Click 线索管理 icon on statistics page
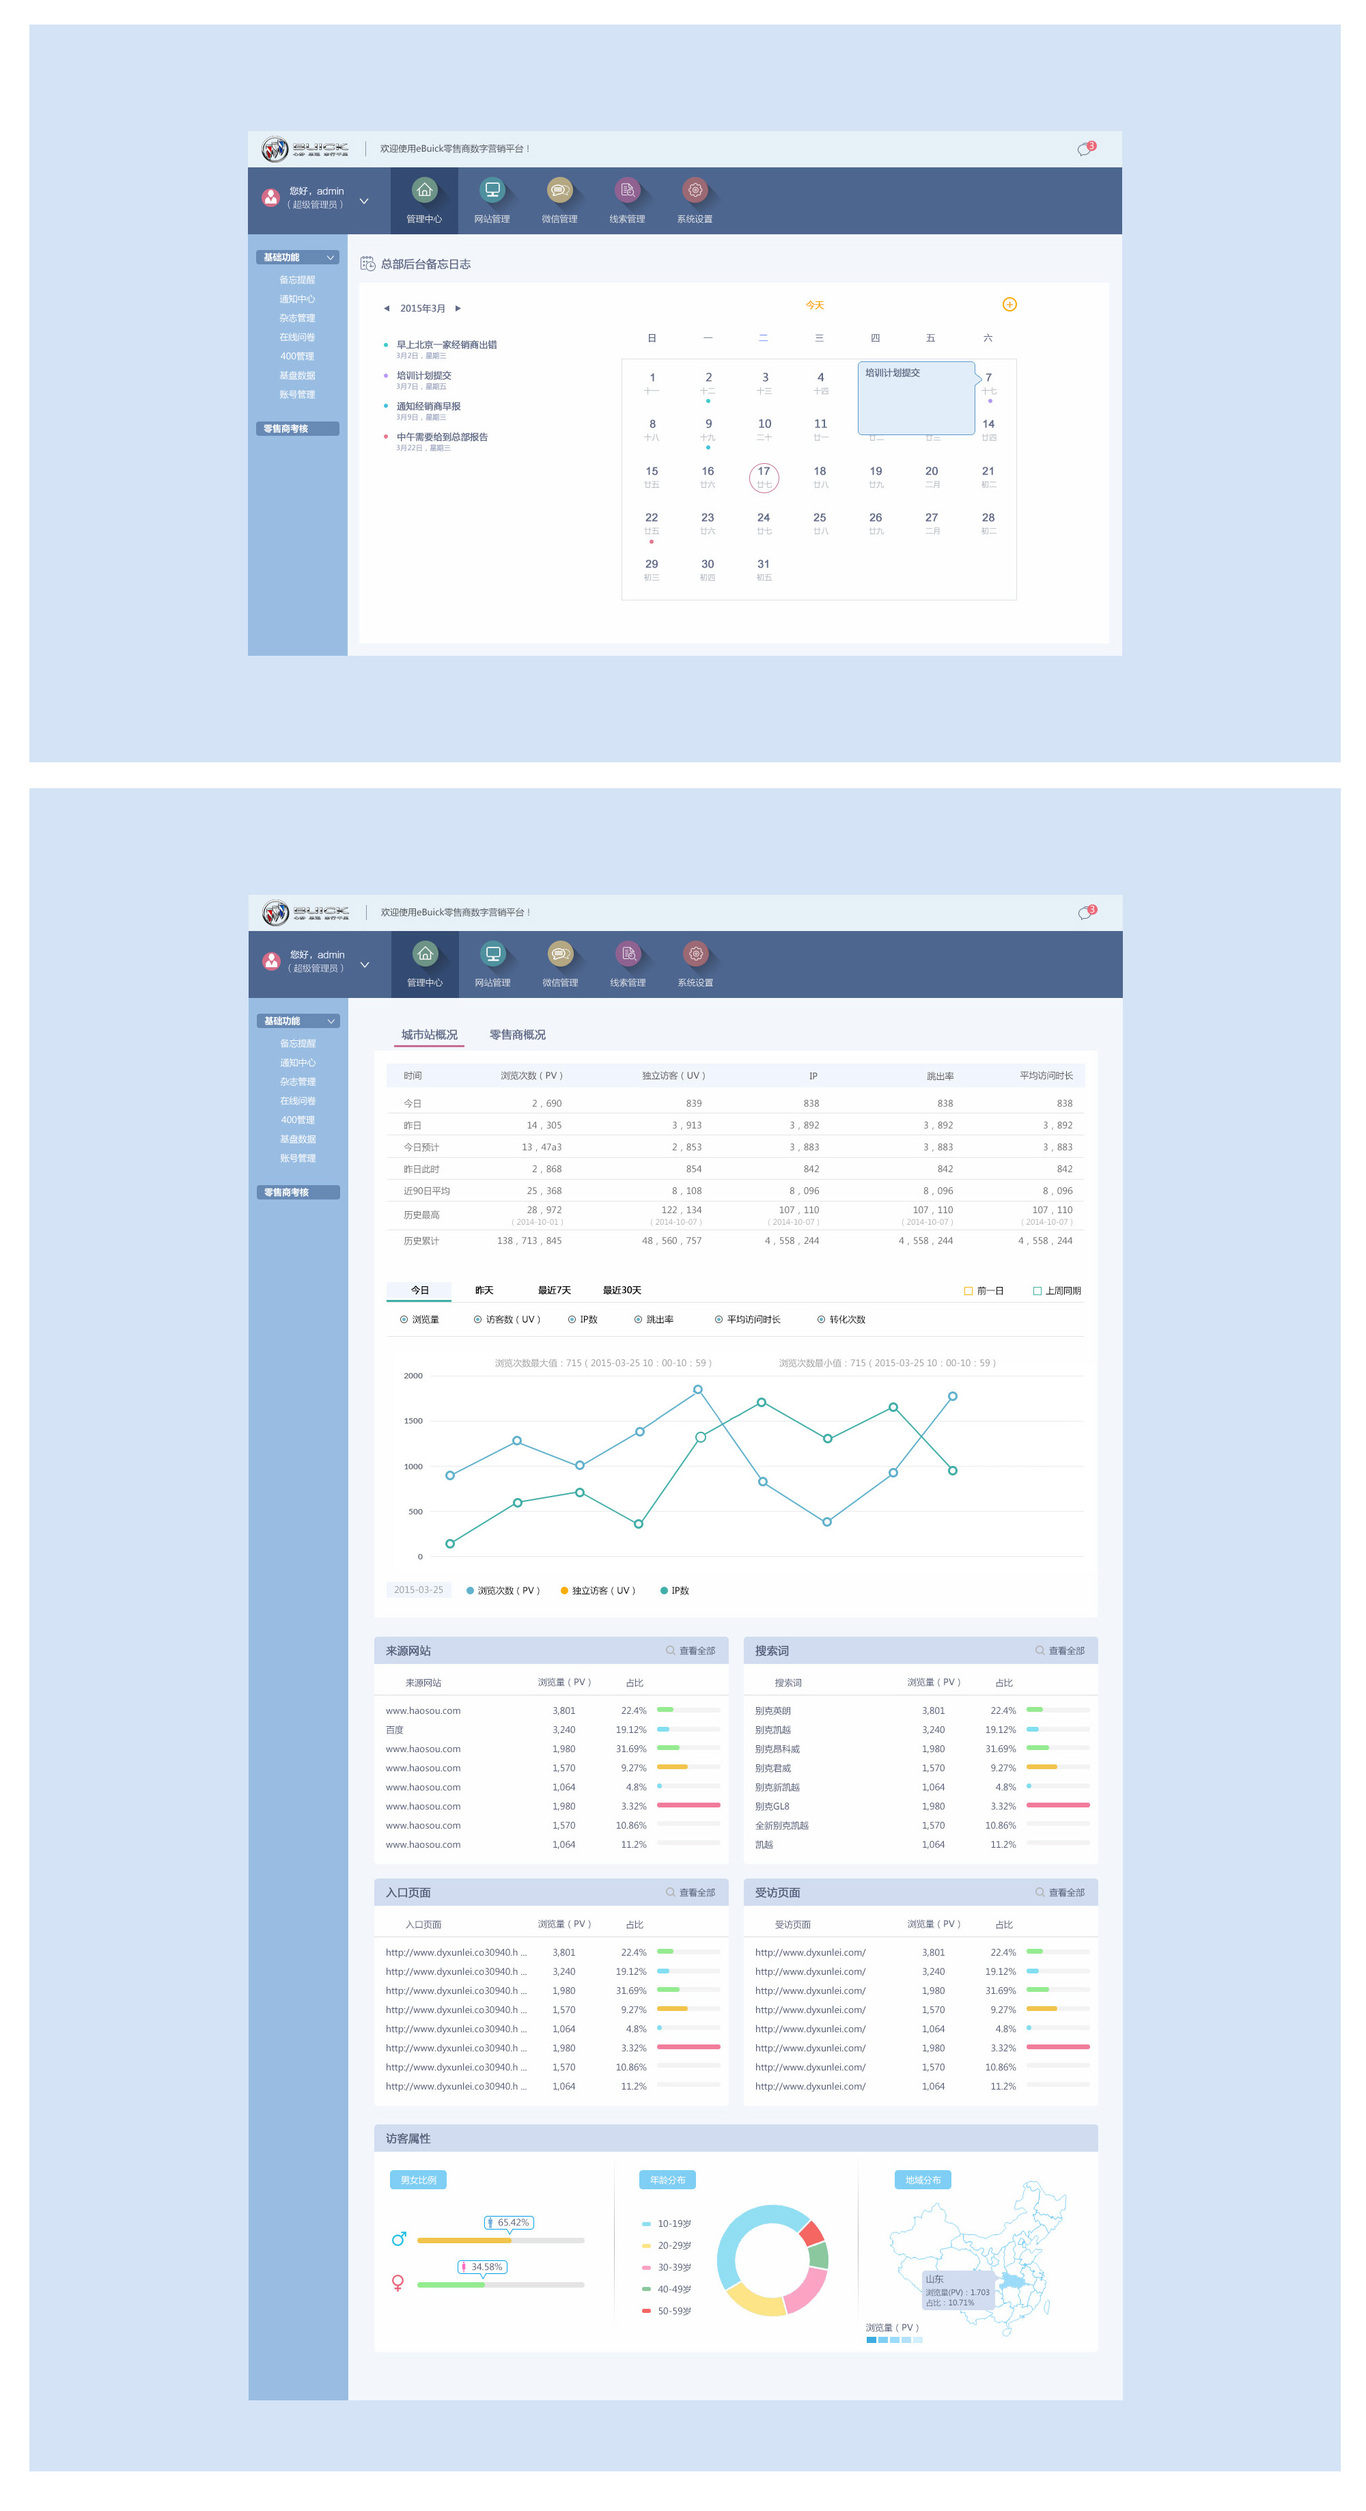The width and height of the screenshot is (1366, 2511). point(628,954)
